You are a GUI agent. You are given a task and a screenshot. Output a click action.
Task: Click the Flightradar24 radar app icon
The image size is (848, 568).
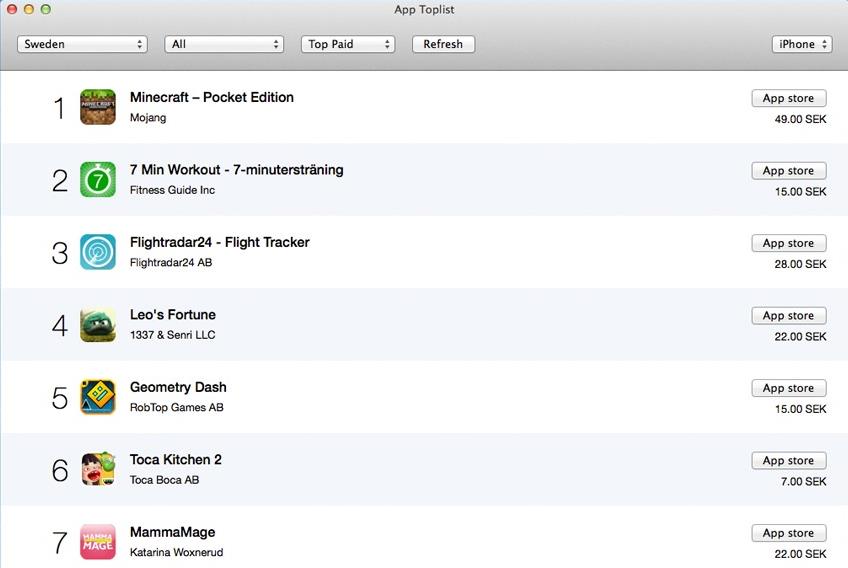[98, 252]
